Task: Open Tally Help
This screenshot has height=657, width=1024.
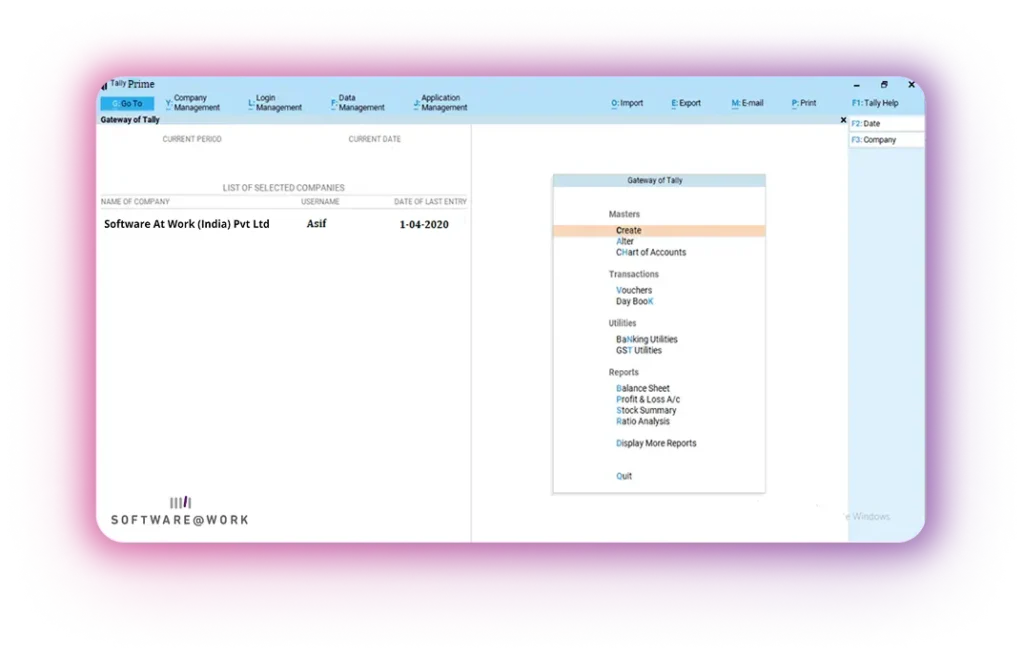Action: tap(875, 103)
